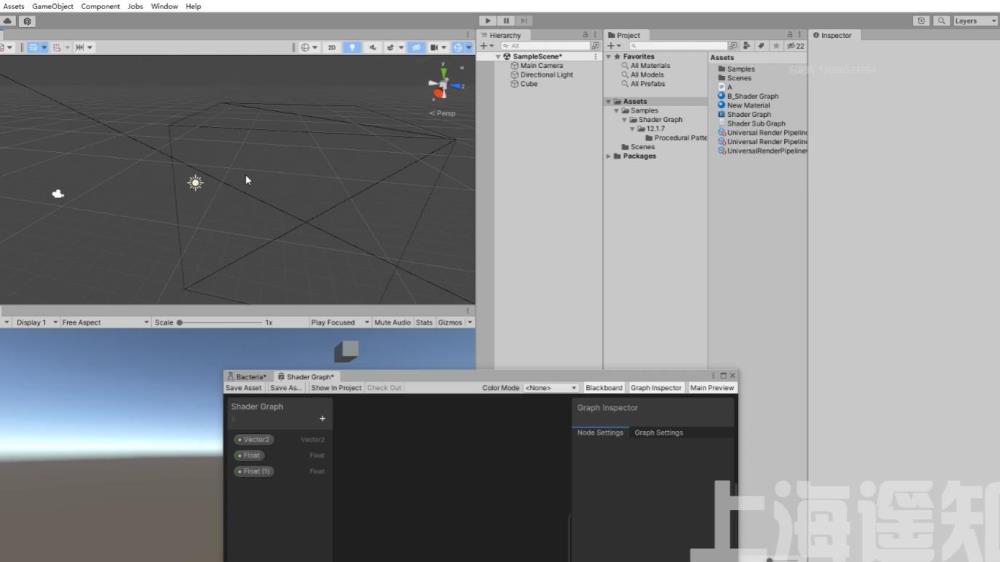Toggle Main Preview in Shader Graph

click(x=712, y=388)
